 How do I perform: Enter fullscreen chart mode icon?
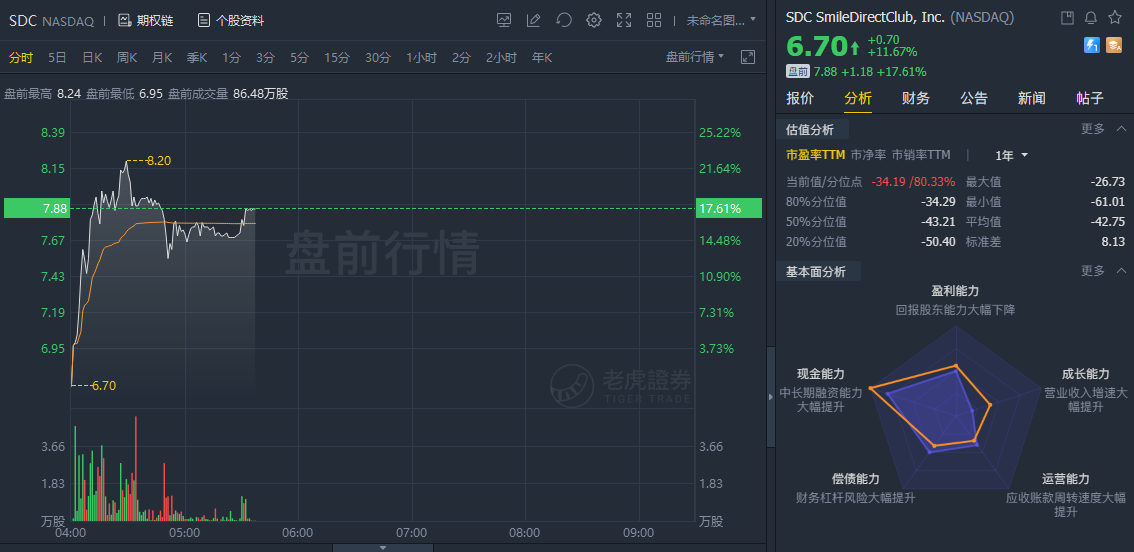pos(624,20)
